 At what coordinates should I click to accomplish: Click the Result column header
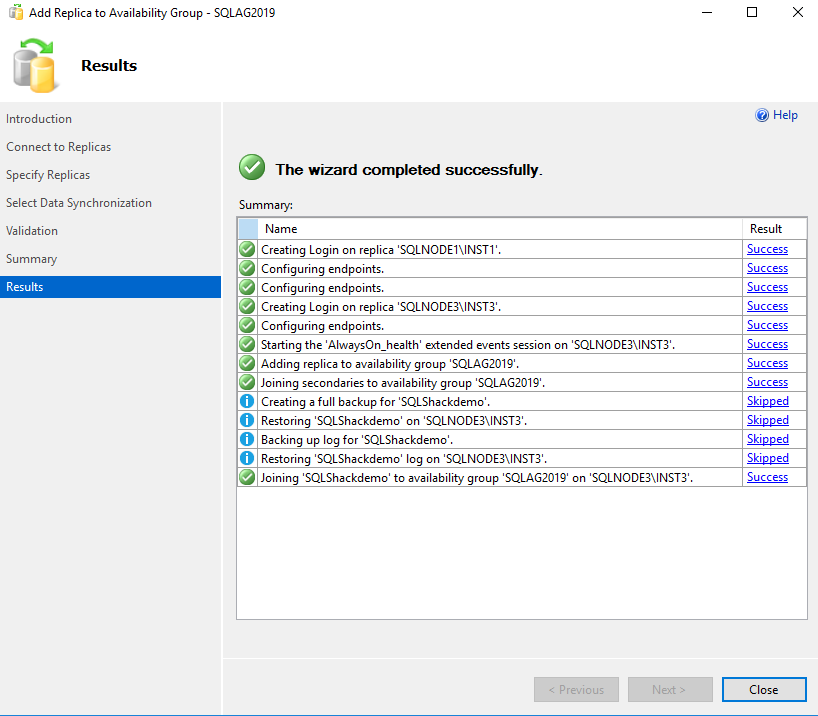[x=766, y=229]
